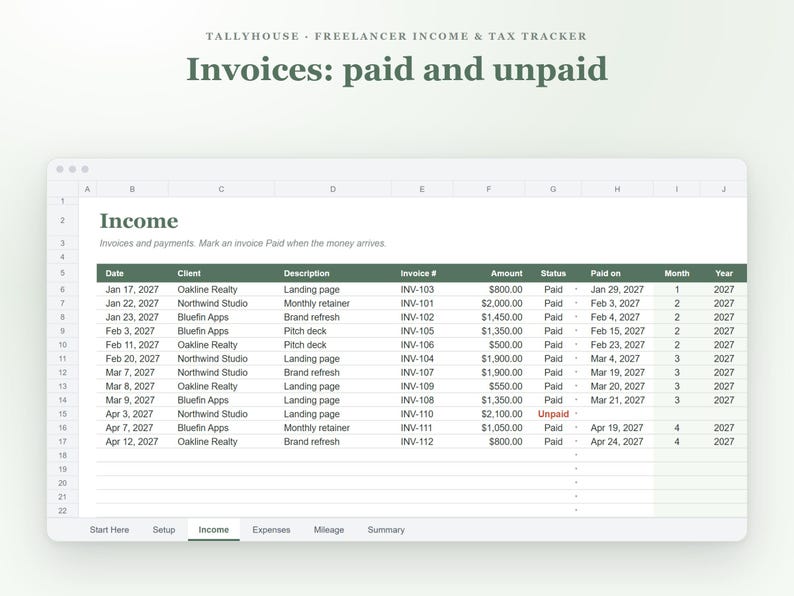Select the $550.00 amount cell
The image size is (794, 596).
click(489, 386)
